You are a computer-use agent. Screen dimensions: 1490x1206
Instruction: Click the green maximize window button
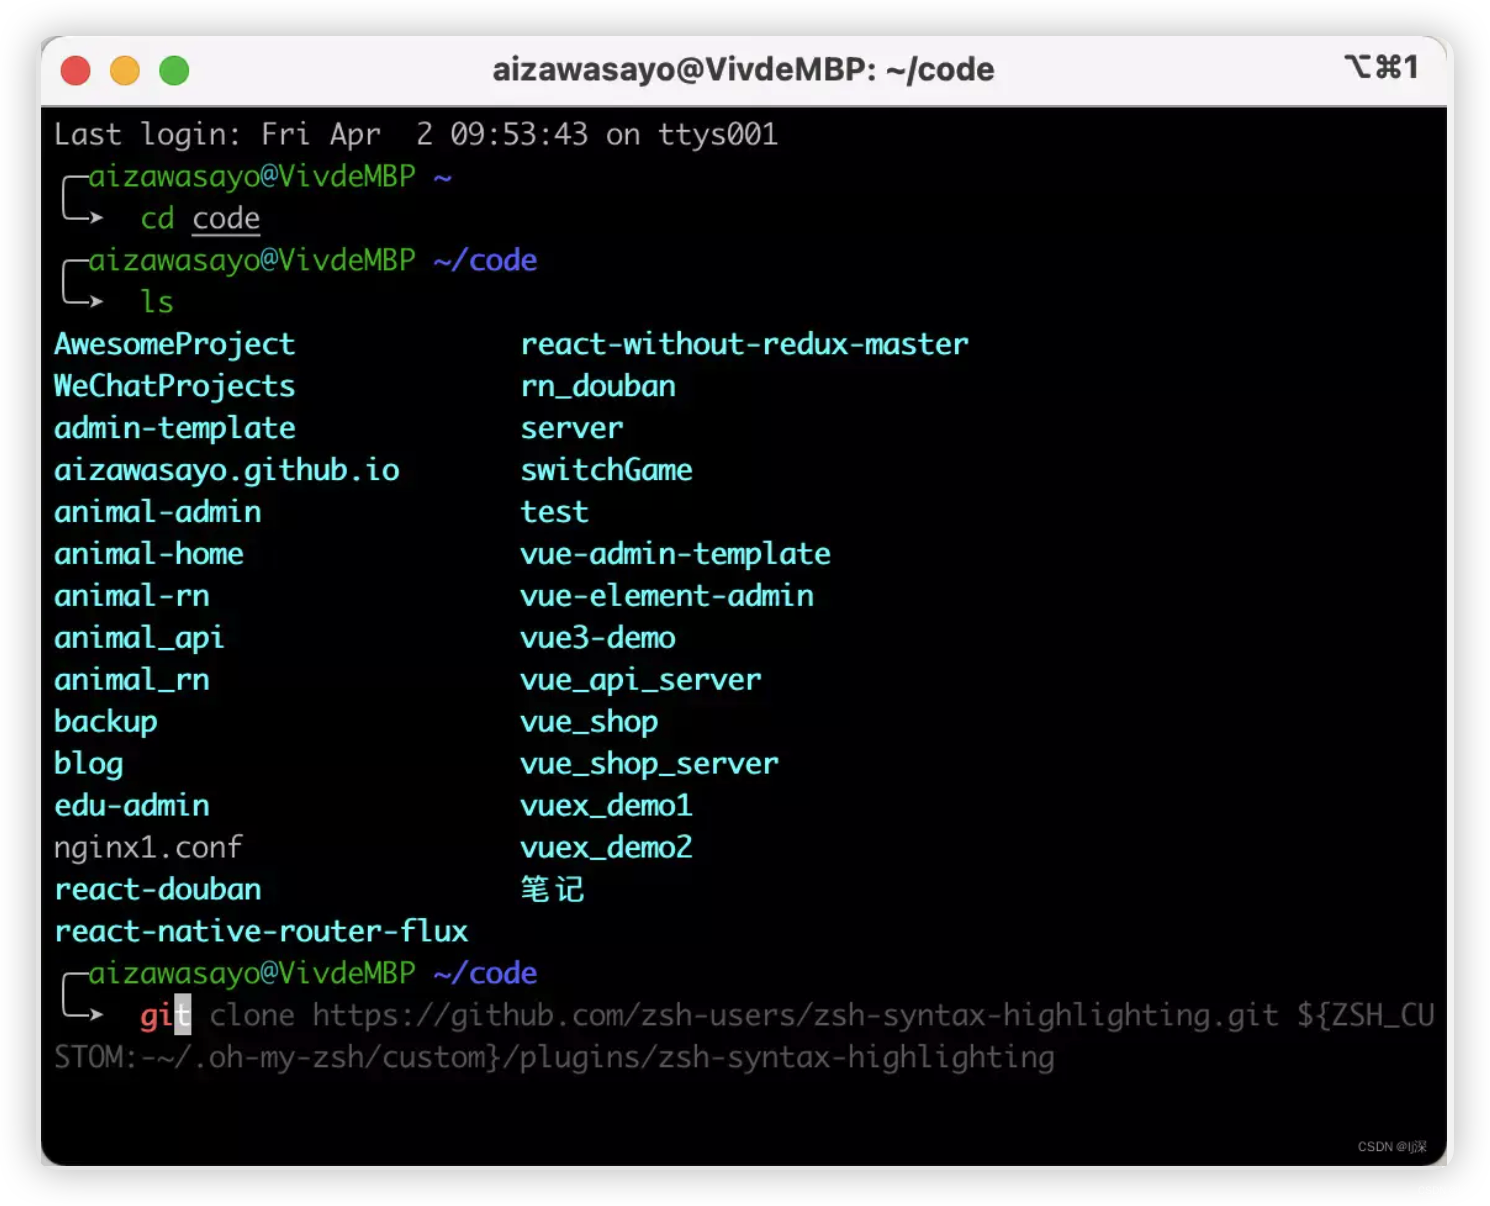pyautogui.click(x=174, y=71)
